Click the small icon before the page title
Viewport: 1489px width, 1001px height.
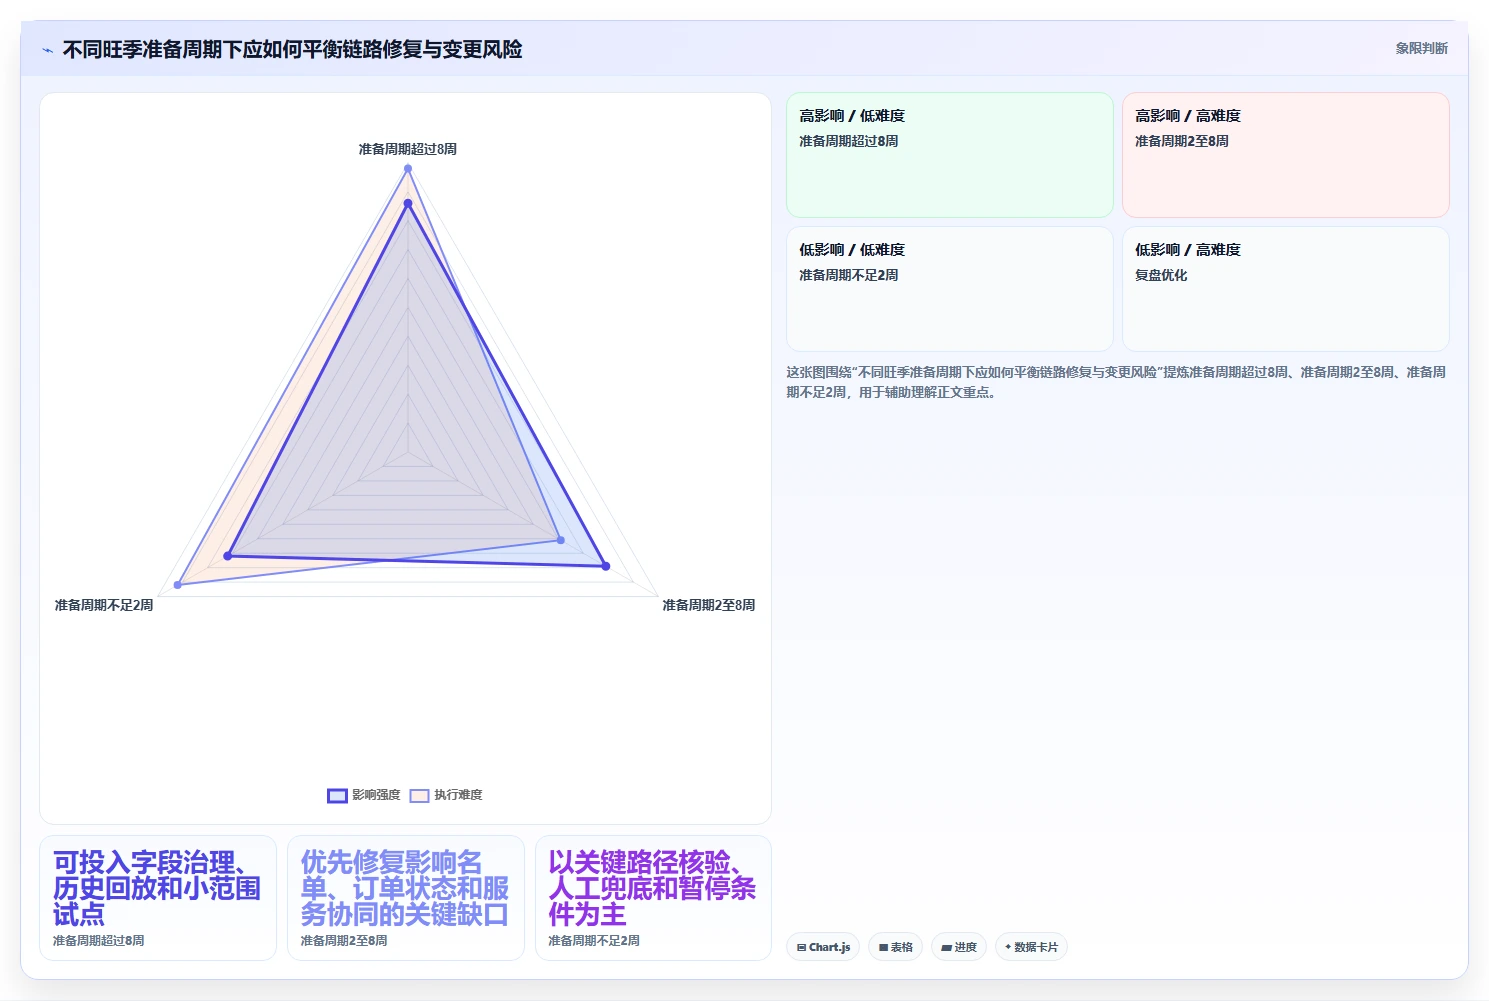[x=47, y=50]
